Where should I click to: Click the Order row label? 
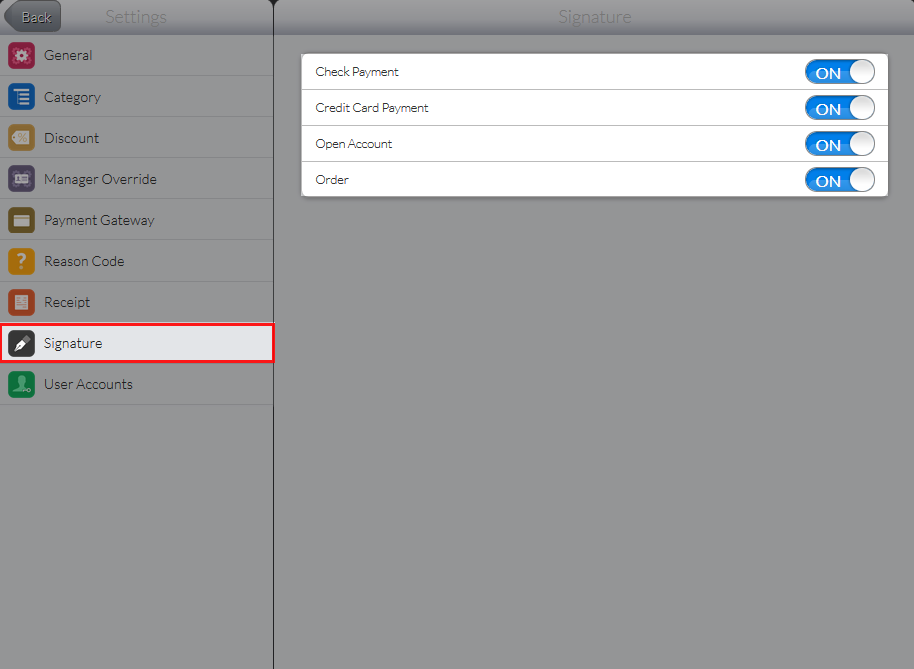(332, 179)
